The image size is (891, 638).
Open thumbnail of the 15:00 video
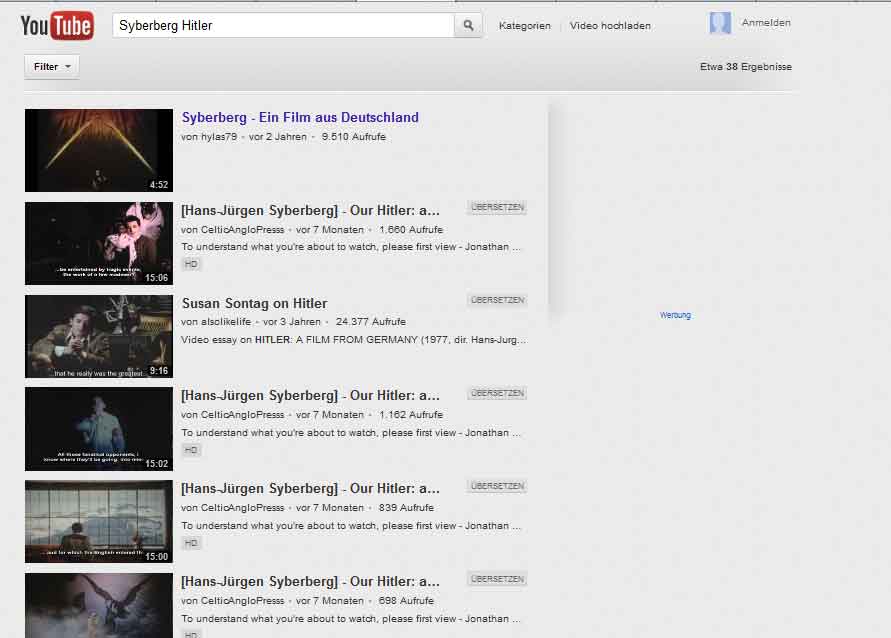click(x=99, y=521)
